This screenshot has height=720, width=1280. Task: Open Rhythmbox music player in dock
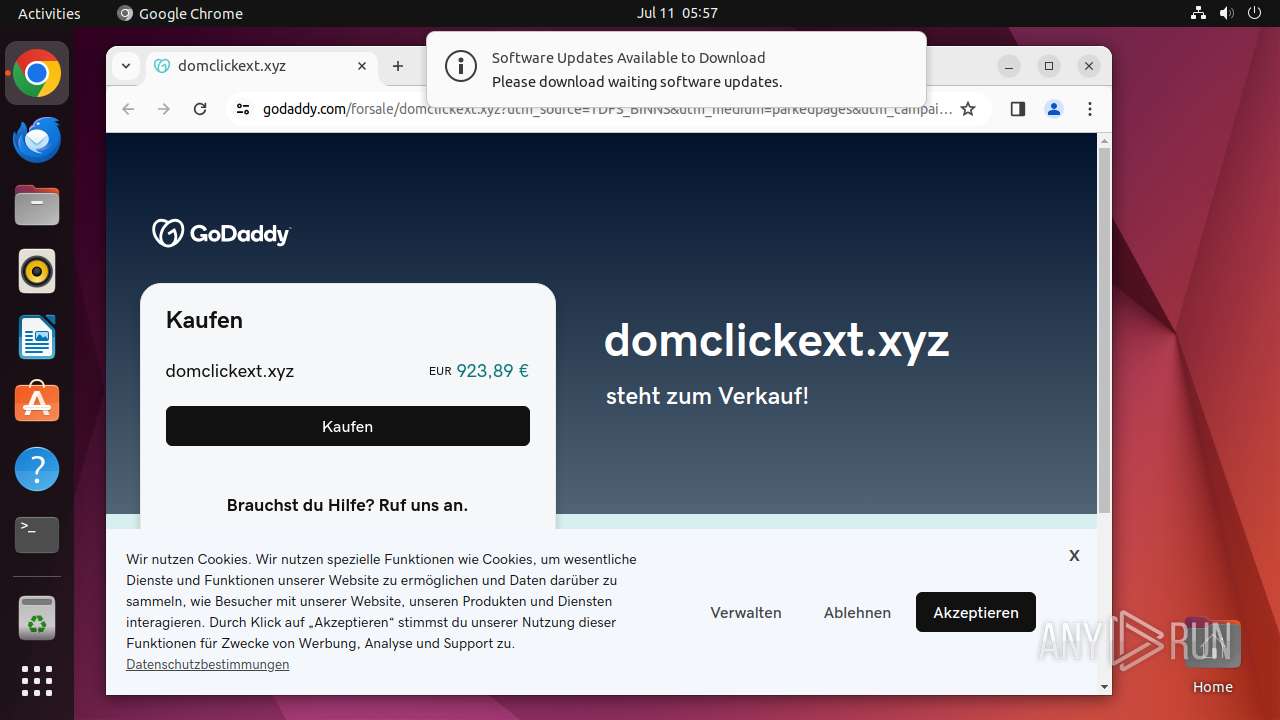click(x=37, y=271)
